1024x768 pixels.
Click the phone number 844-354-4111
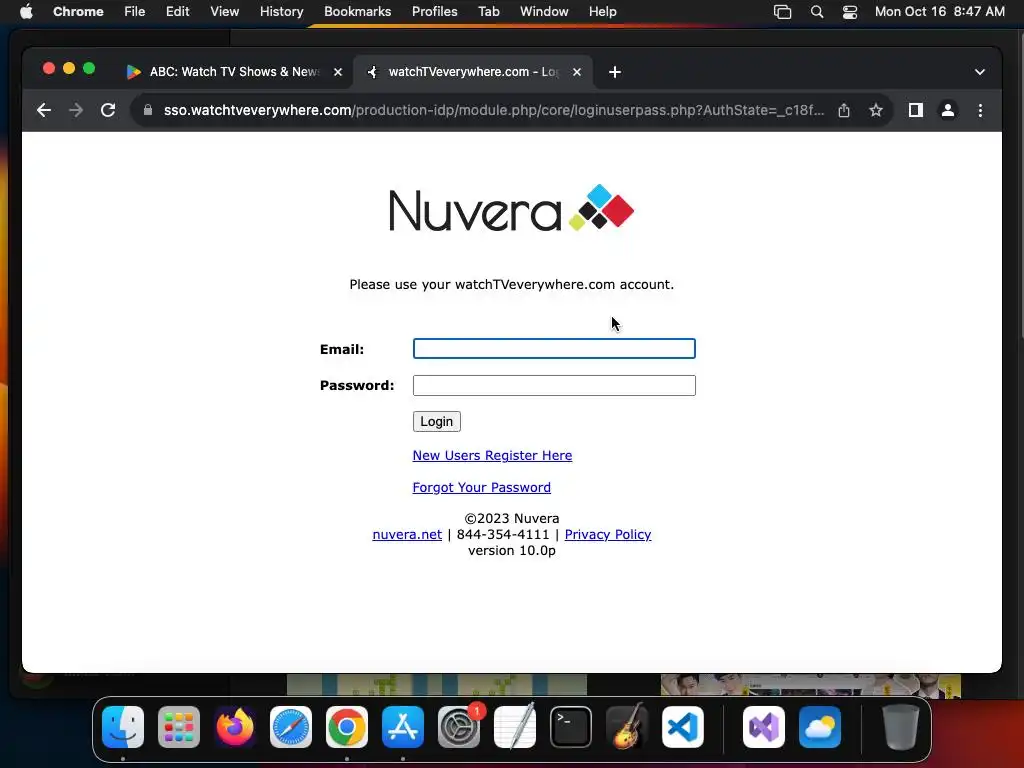coord(503,534)
